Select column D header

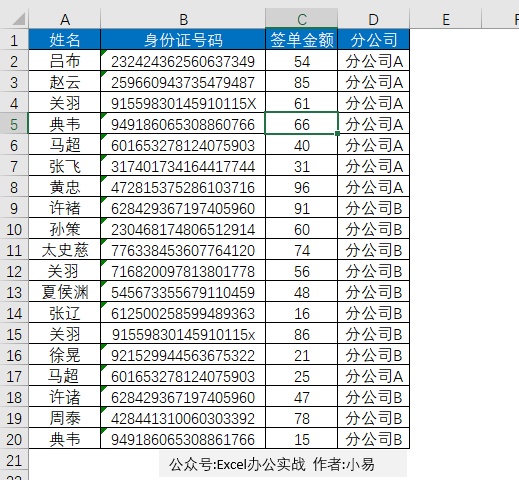pos(374,19)
